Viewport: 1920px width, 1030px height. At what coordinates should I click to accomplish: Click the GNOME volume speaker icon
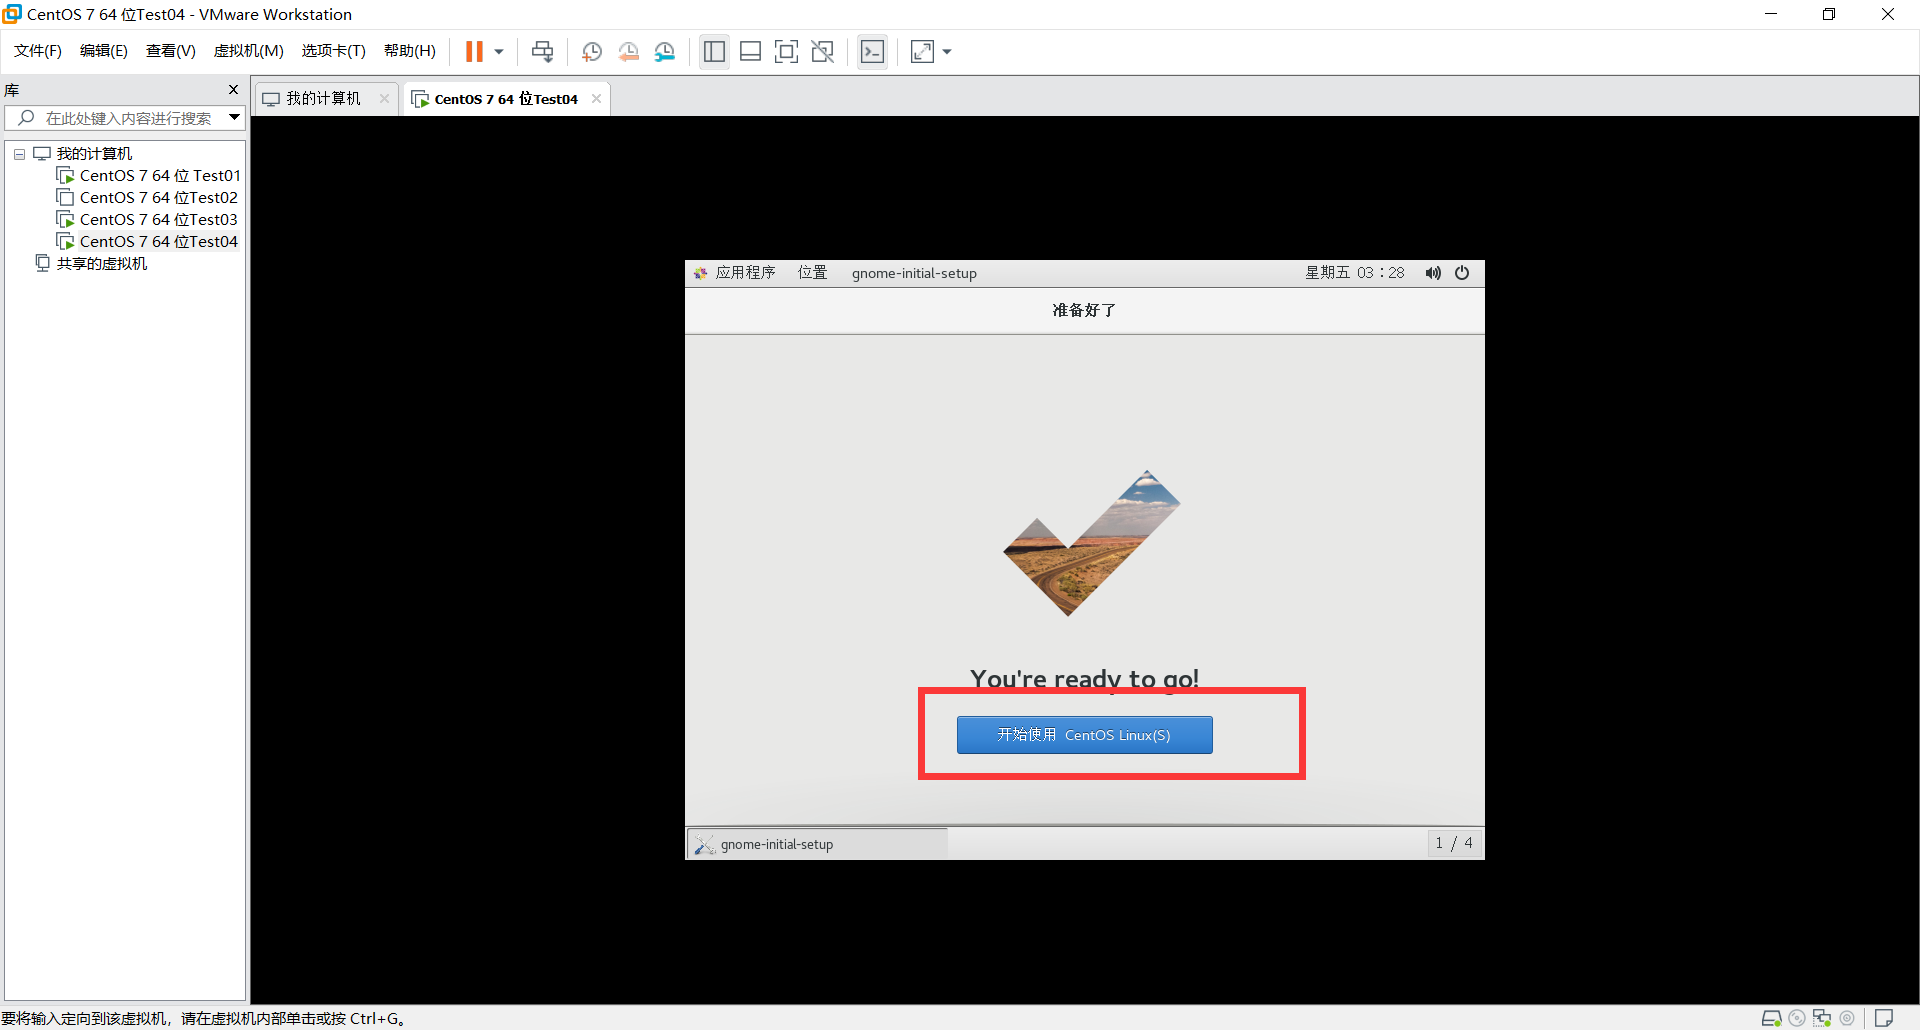(x=1433, y=273)
